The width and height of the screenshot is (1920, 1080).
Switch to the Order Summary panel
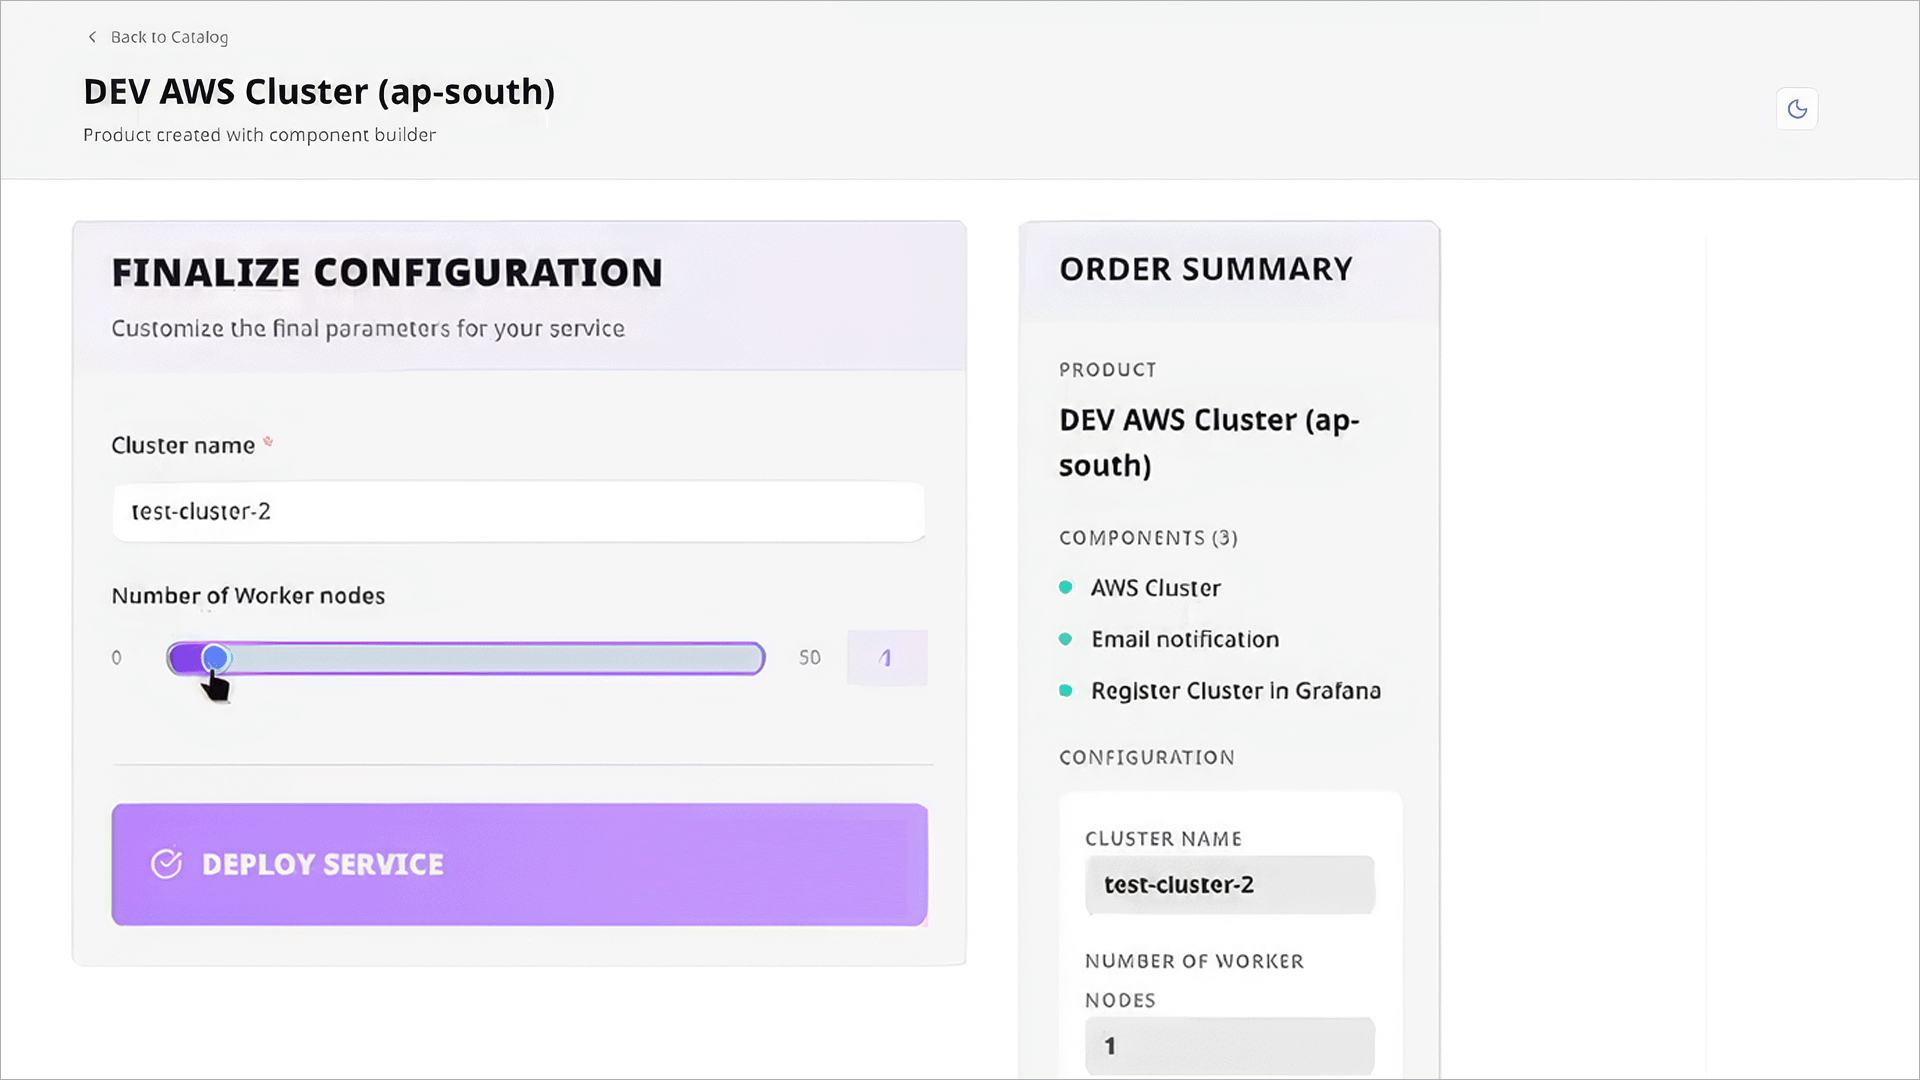click(x=1206, y=268)
